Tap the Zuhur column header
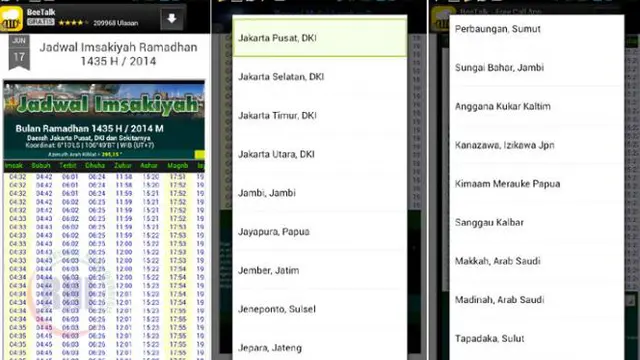The image size is (640, 360). click(123, 166)
